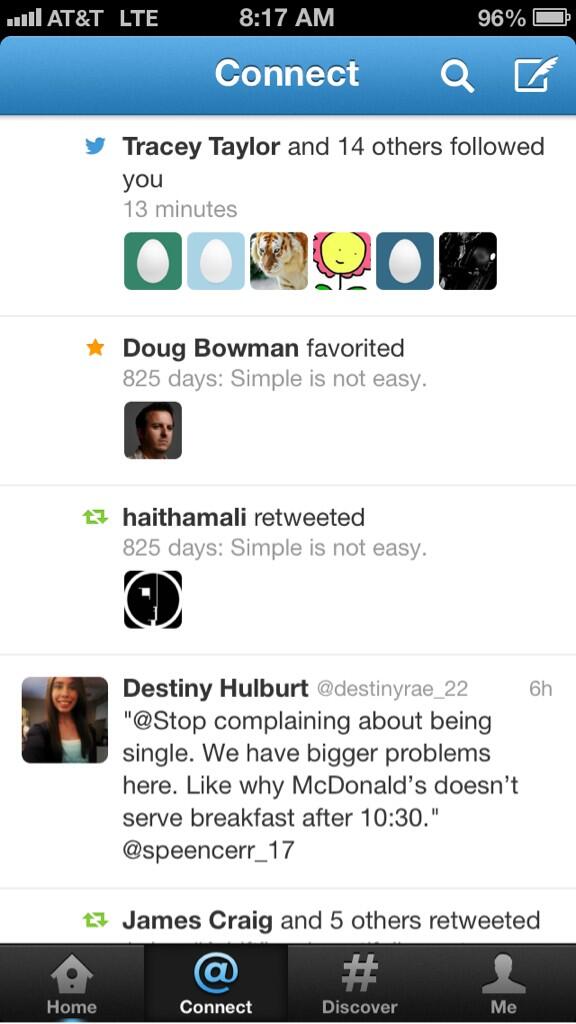Open the dark last follower avatar

tap(468, 261)
